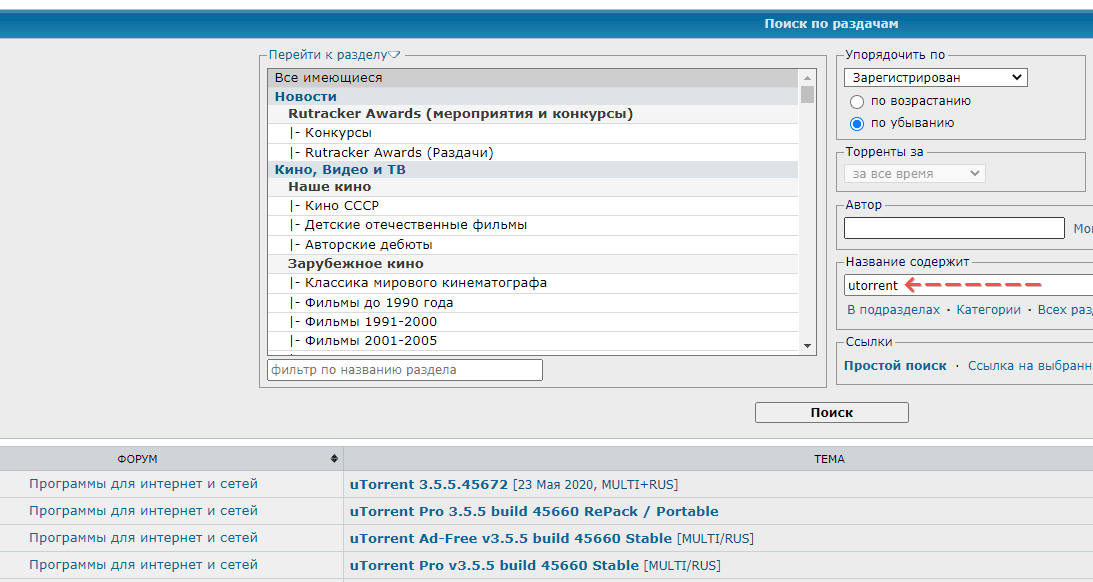Viewport: 1093px width, 582px height.
Task: Open forum link in uTorrent Pro RePack row
Action: (x=144, y=511)
